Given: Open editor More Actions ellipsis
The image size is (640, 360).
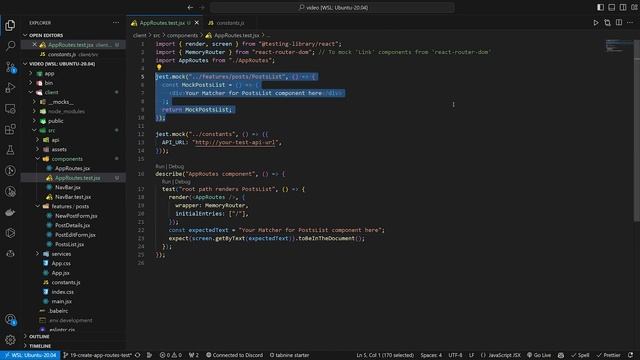Looking at the screenshot, I should click(630, 23).
